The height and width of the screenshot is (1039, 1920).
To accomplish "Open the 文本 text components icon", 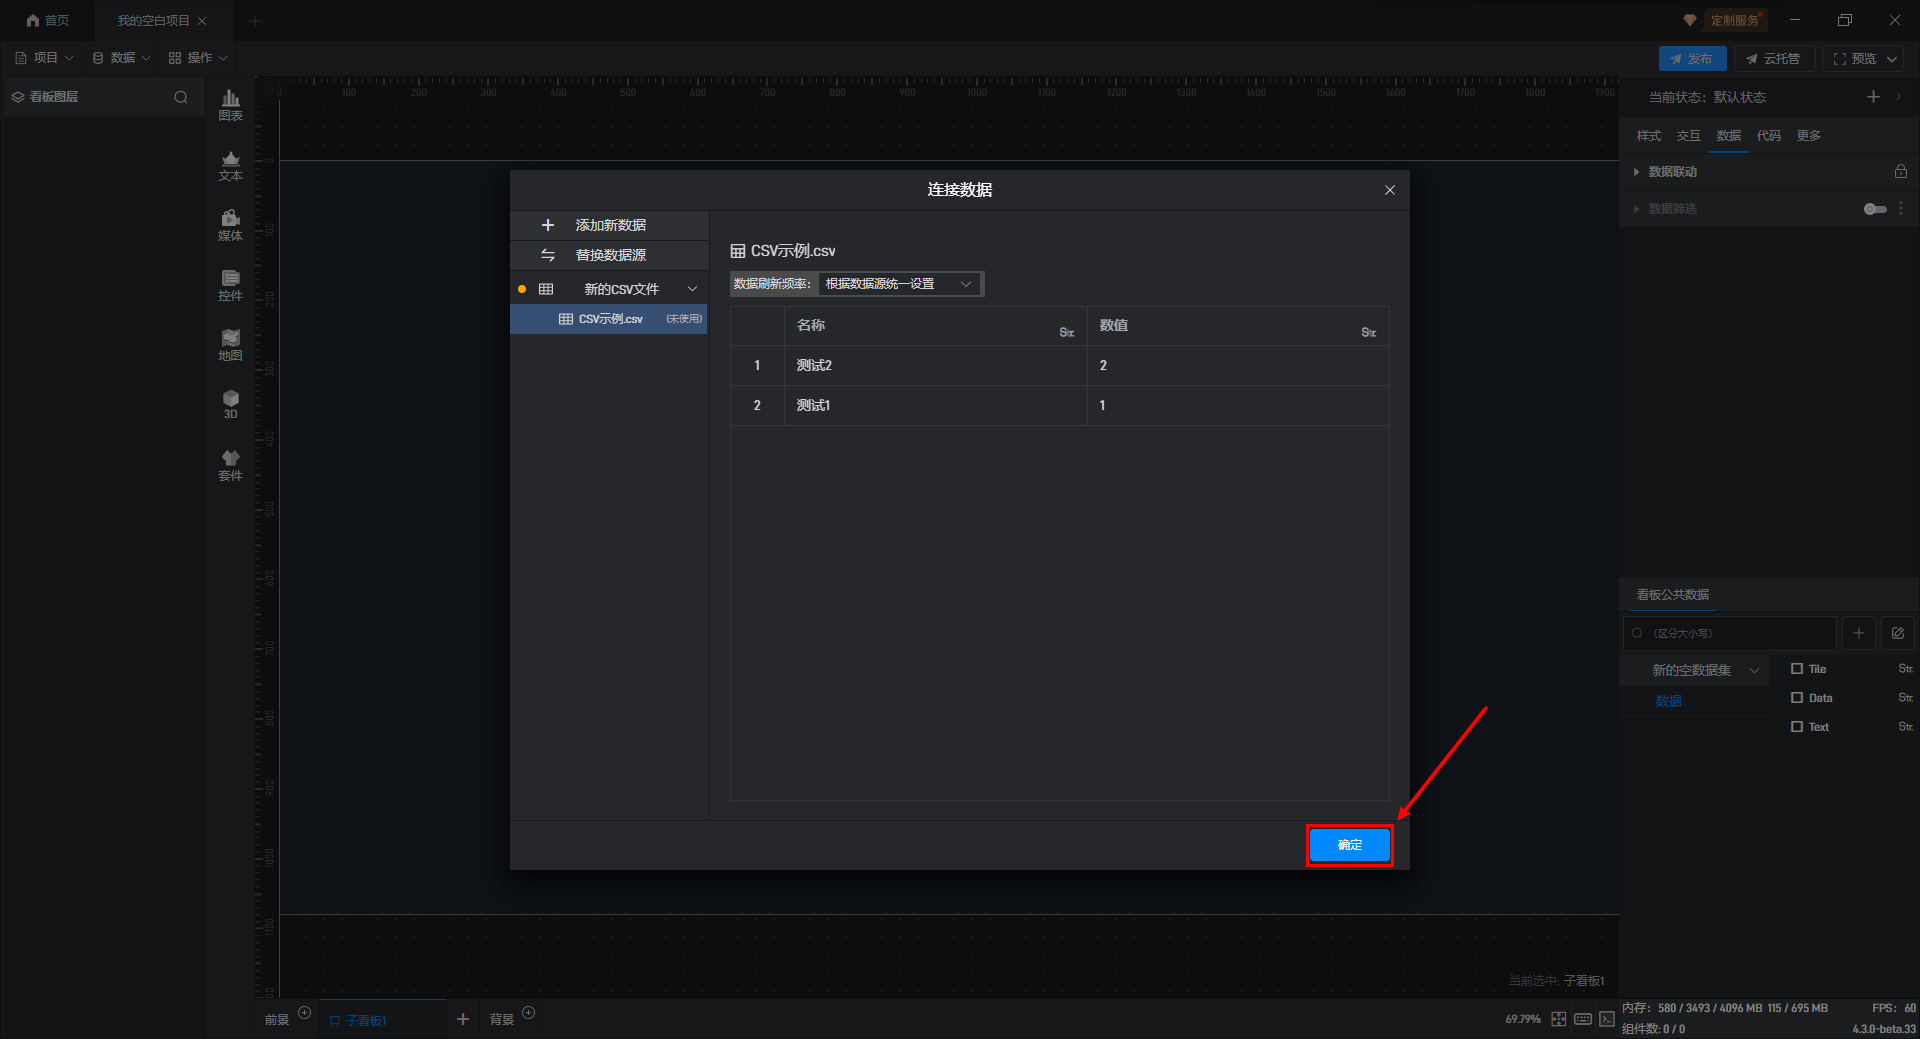I will coord(230,165).
